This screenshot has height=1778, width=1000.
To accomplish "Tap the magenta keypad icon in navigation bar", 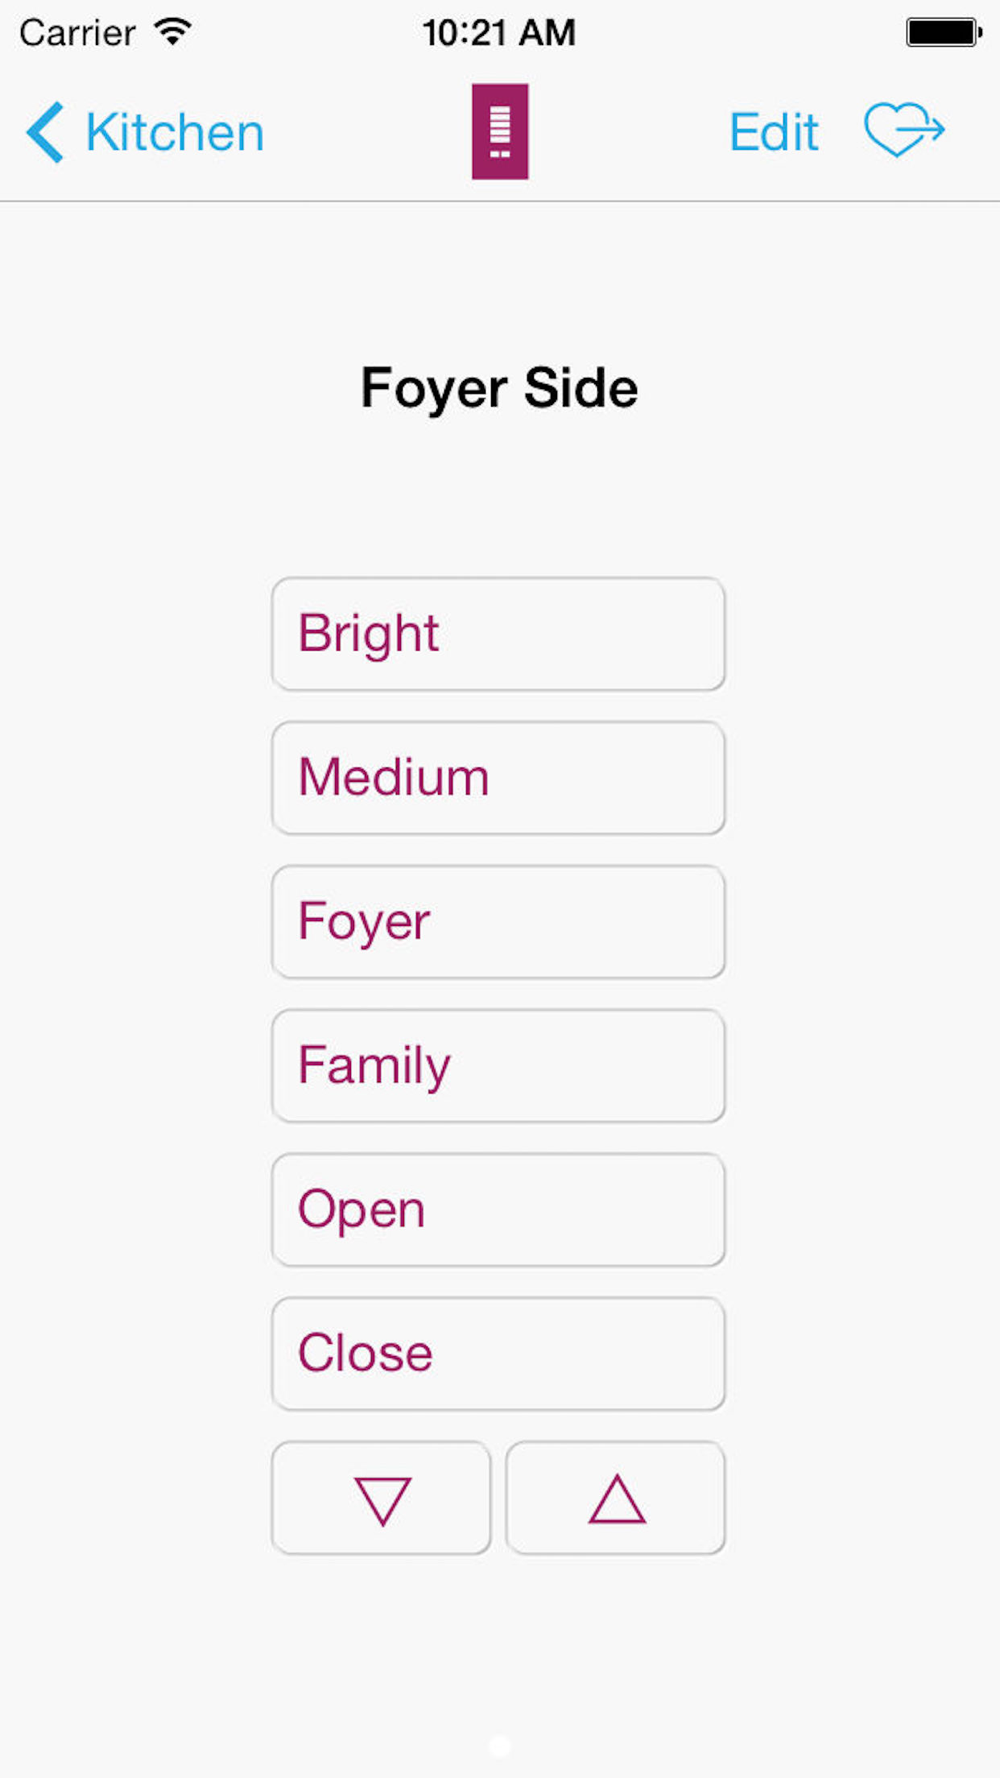I will 500,131.
